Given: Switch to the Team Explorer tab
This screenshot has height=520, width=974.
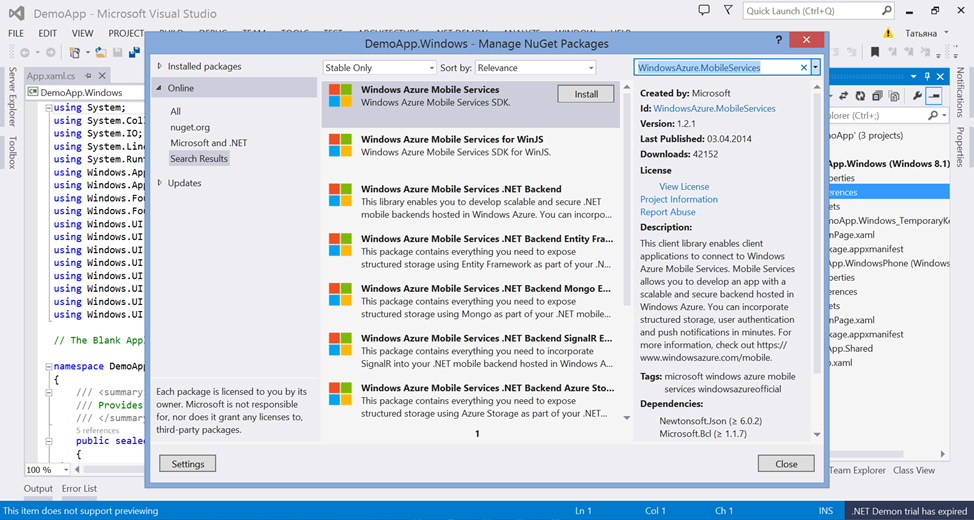Looking at the screenshot, I should (857, 470).
